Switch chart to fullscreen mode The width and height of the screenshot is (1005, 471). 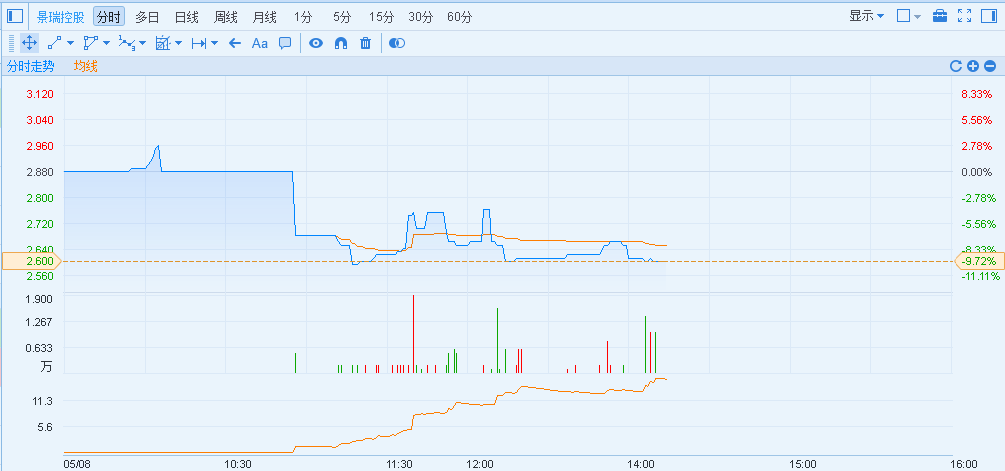965,16
